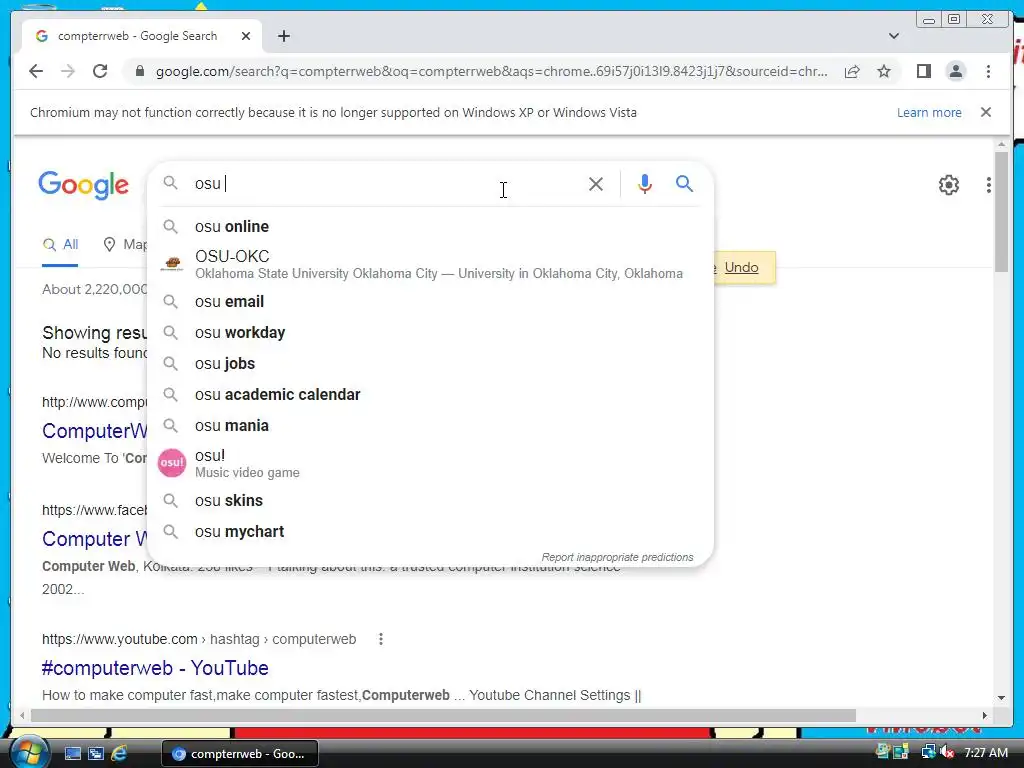This screenshot has height=768, width=1024.
Task: Click the vertical scrollbar thumb
Action: pos(1001,212)
